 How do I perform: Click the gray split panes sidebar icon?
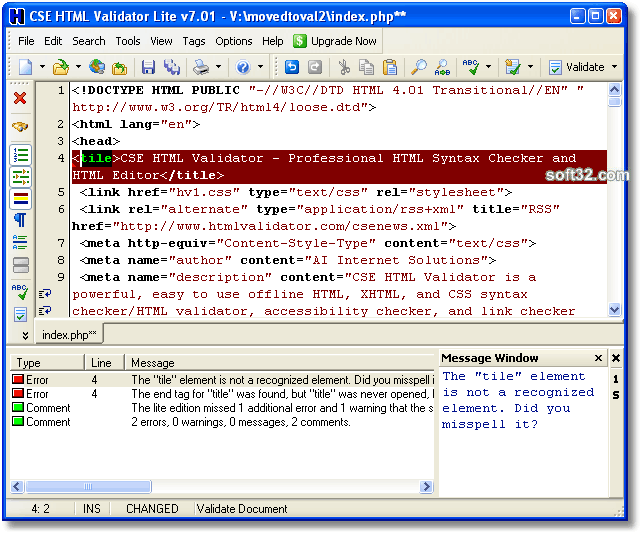click(20, 265)
